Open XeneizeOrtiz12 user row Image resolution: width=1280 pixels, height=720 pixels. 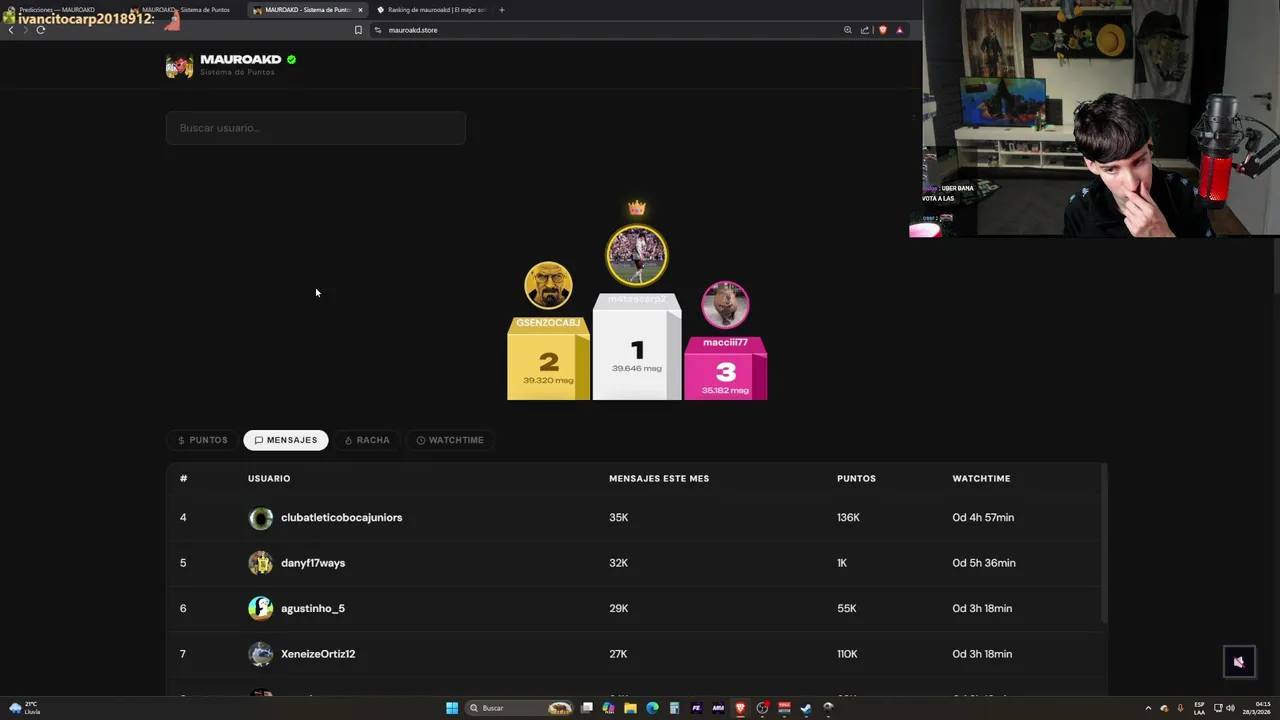[x=636, y=654]
